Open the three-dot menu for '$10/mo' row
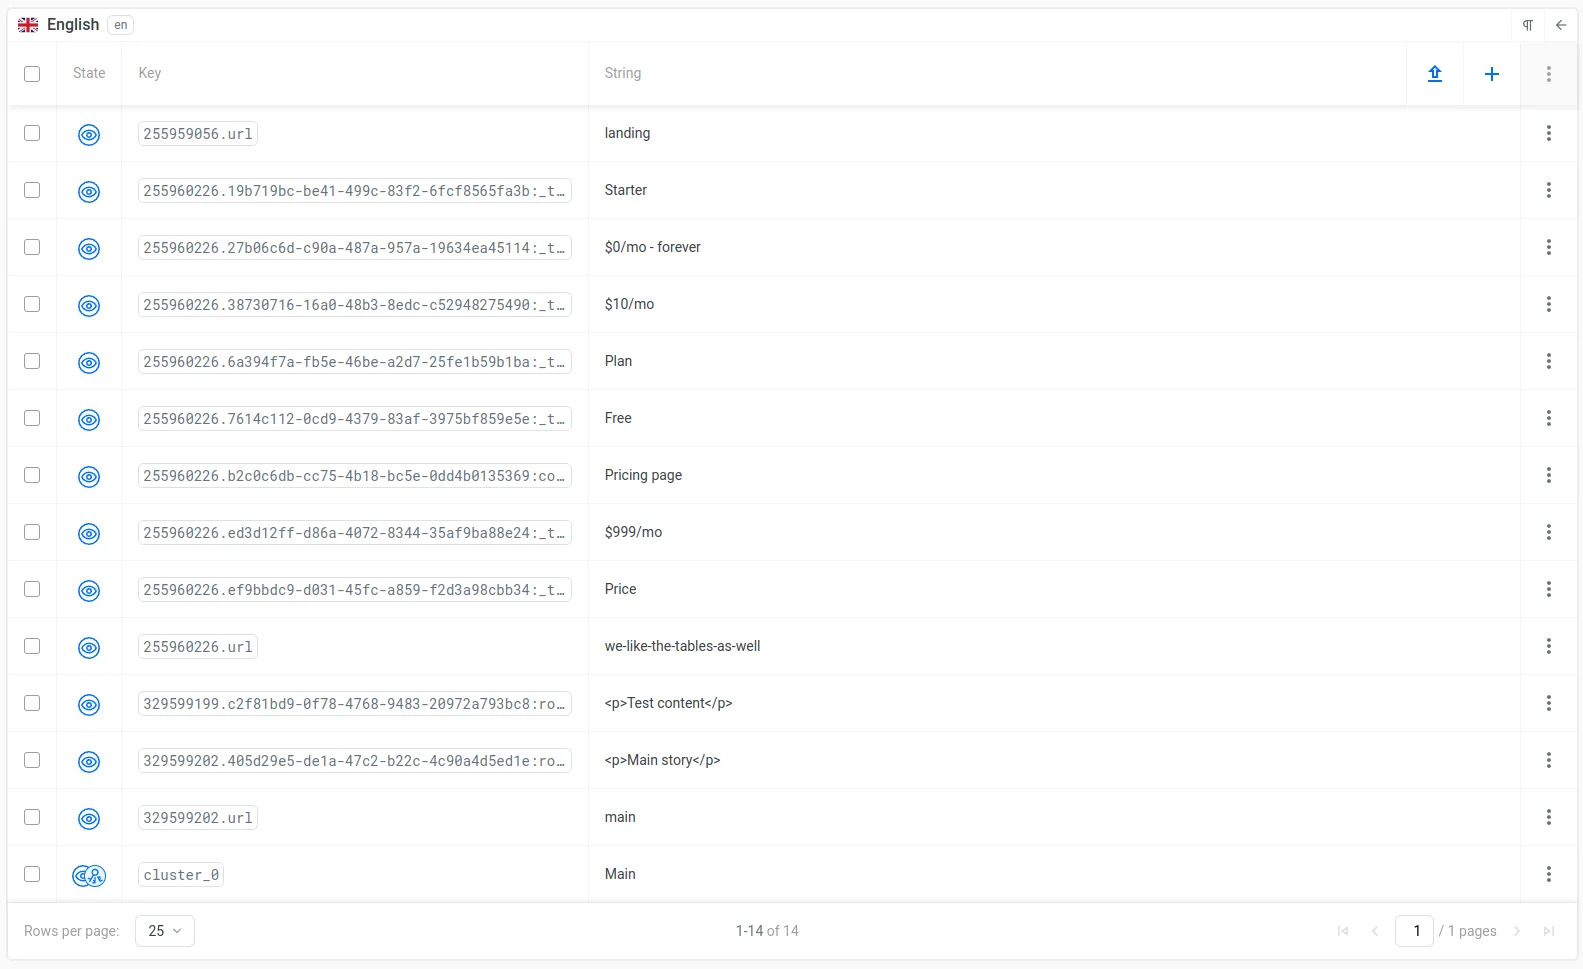This screenshot has width=1583, height=969. click(x=1548, y=304)
